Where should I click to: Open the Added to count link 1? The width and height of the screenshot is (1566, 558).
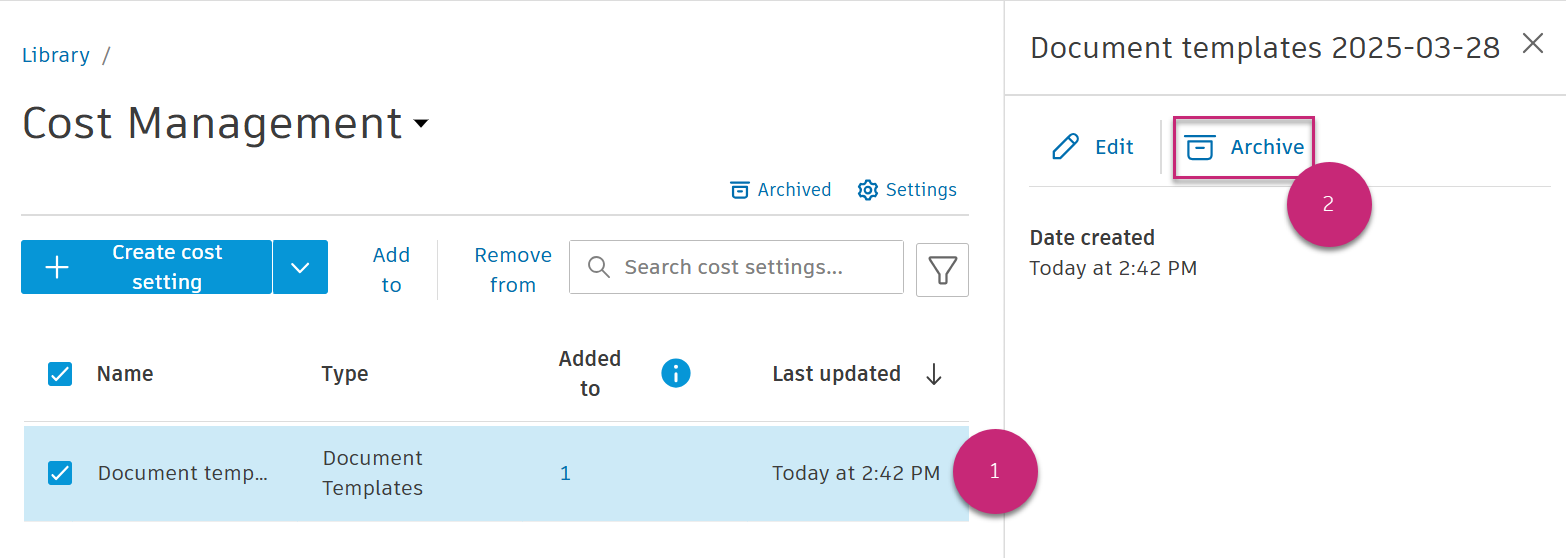565,473
